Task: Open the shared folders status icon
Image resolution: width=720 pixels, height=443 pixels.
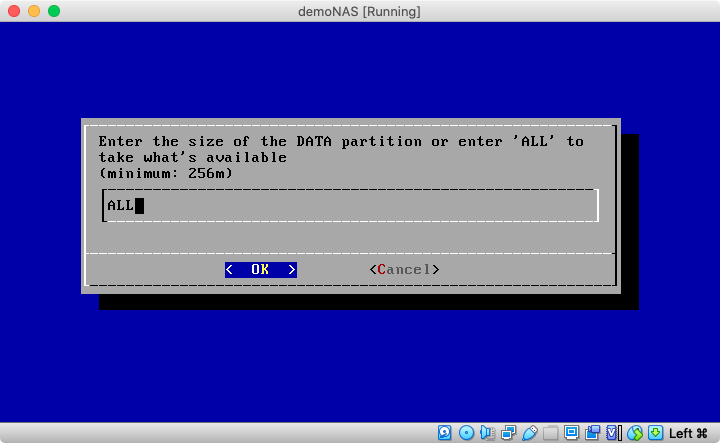Action: (x=551, y=433)
